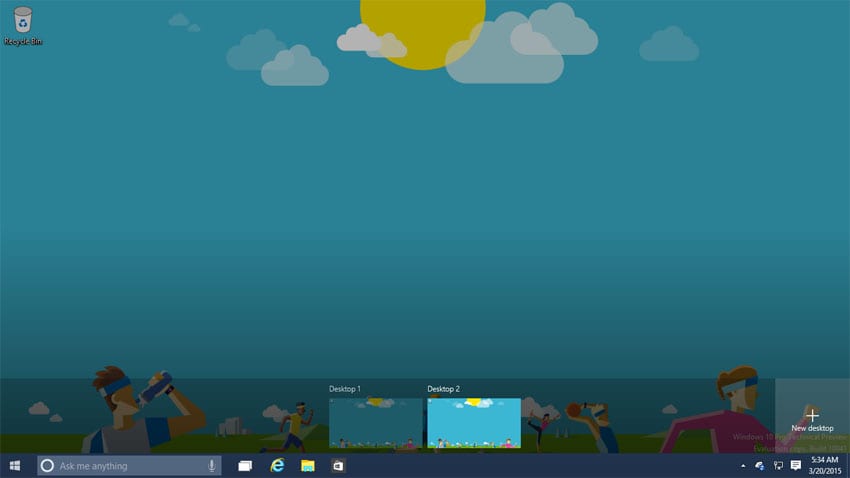
Task: Click the Desktop 1 label
Action: pyautogui.click(x=345, y=389)
